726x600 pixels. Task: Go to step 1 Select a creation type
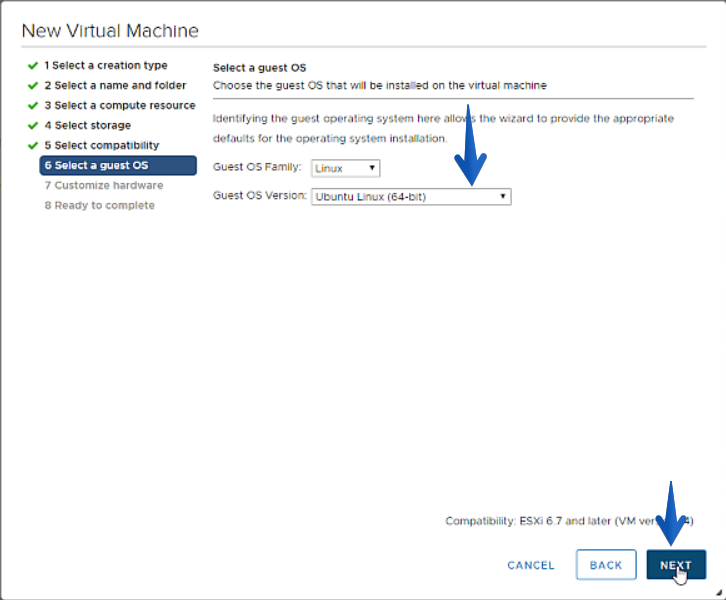coord(106,65)
